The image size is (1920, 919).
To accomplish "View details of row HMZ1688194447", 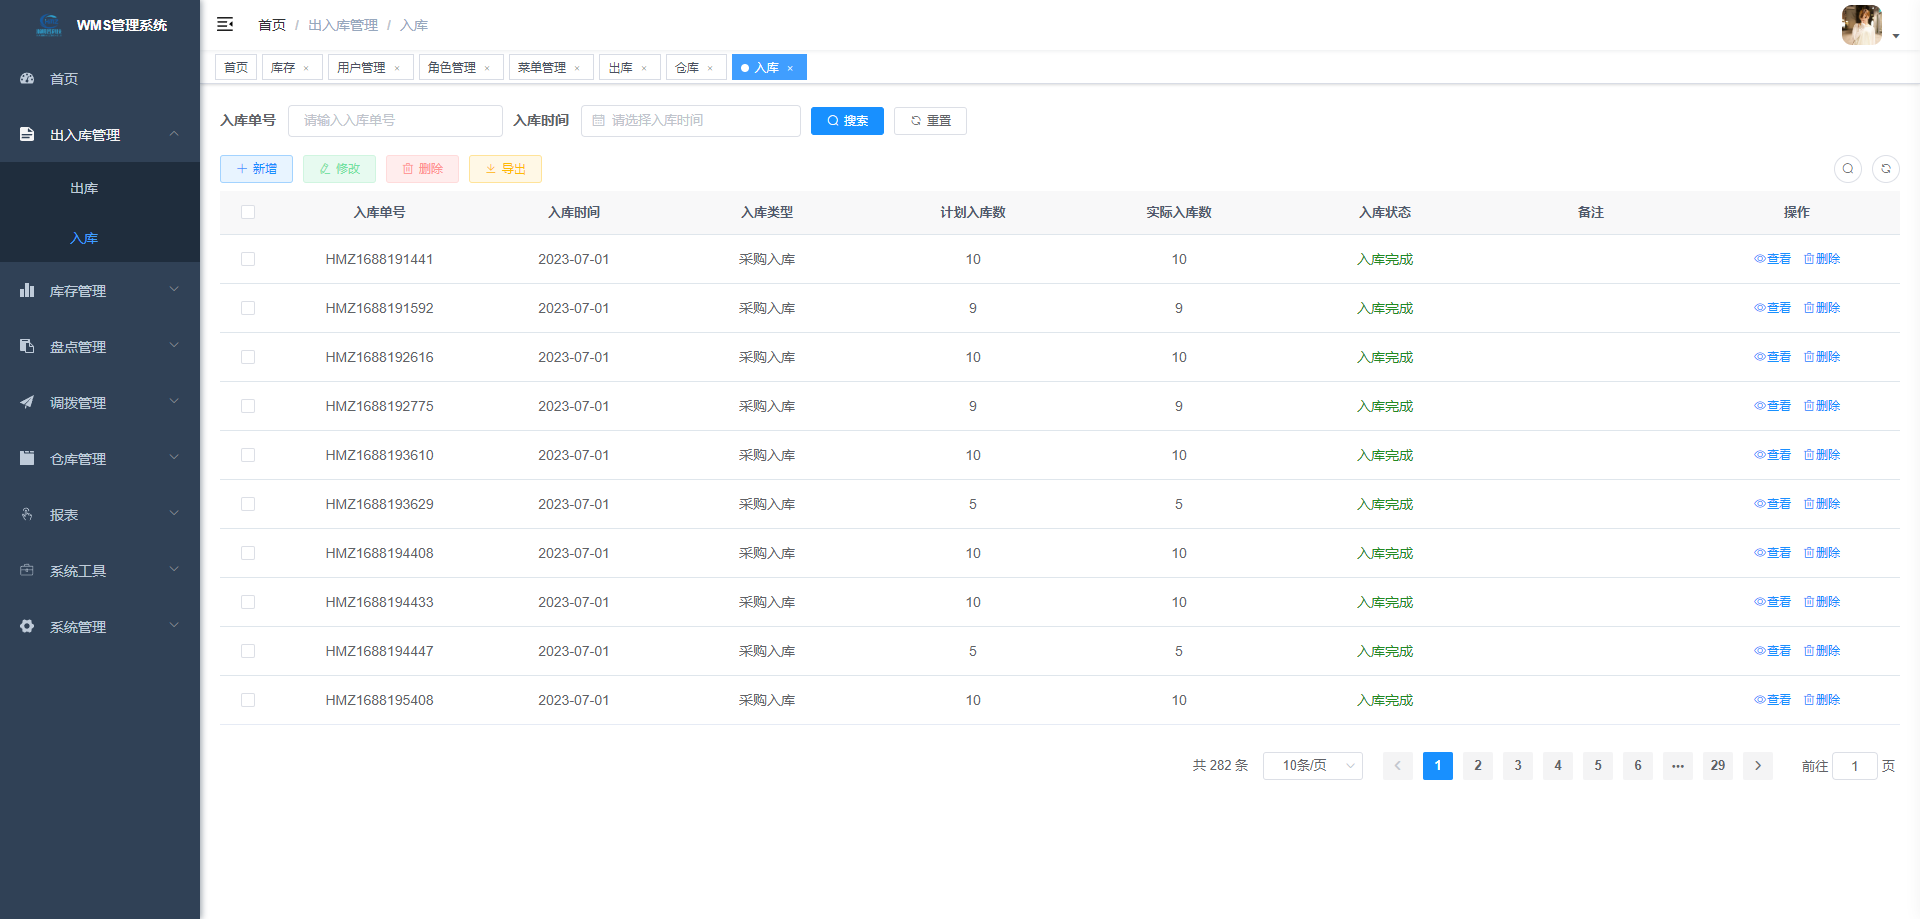I will [x=1772, y=651].
